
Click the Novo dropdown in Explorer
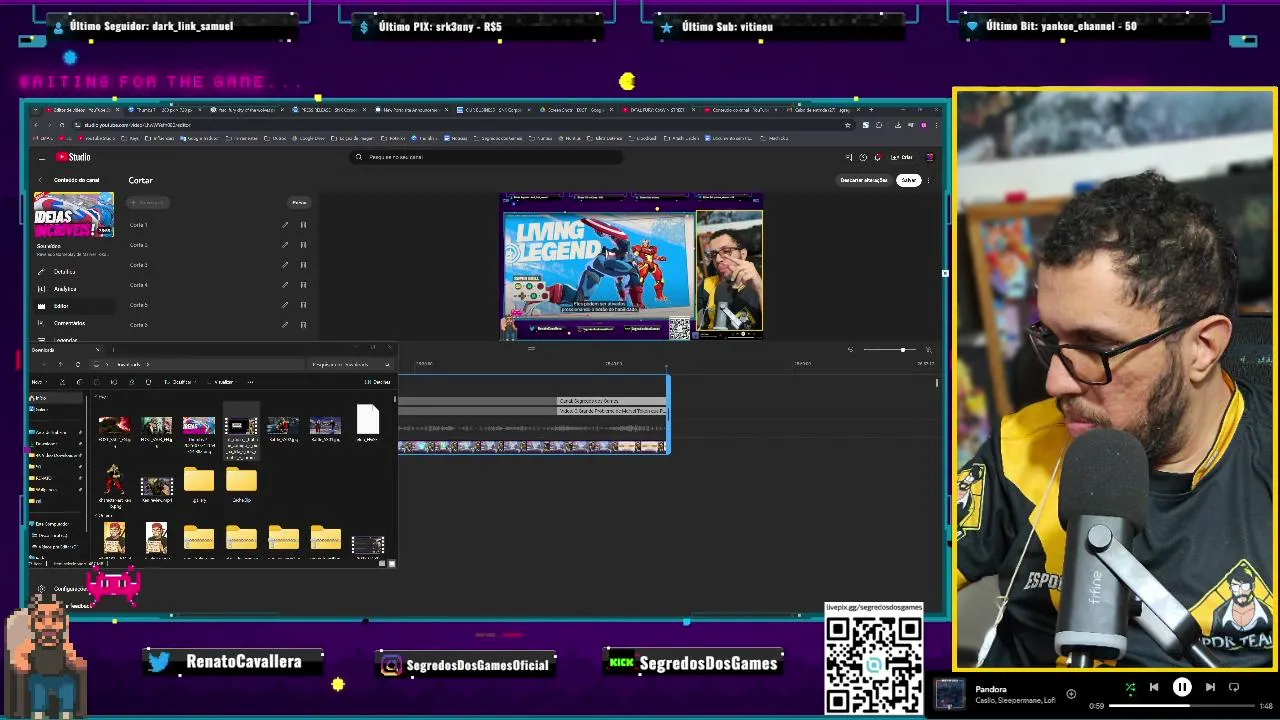click(x=38, y=382)
